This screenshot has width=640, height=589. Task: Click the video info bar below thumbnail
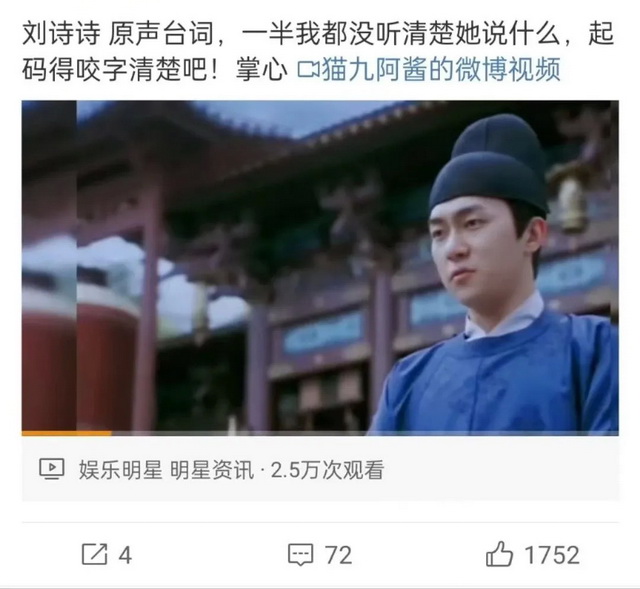pyautogui.click(x=320, y=469)
